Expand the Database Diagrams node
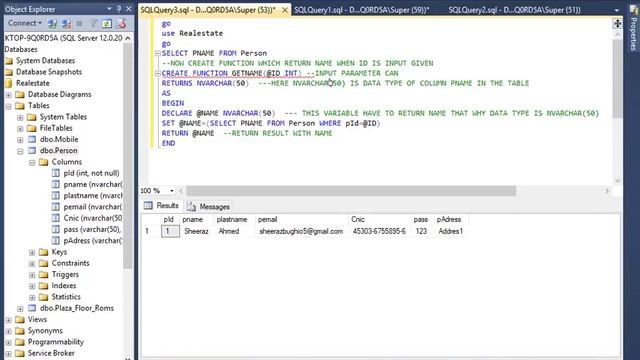 [x=9, y=95]
